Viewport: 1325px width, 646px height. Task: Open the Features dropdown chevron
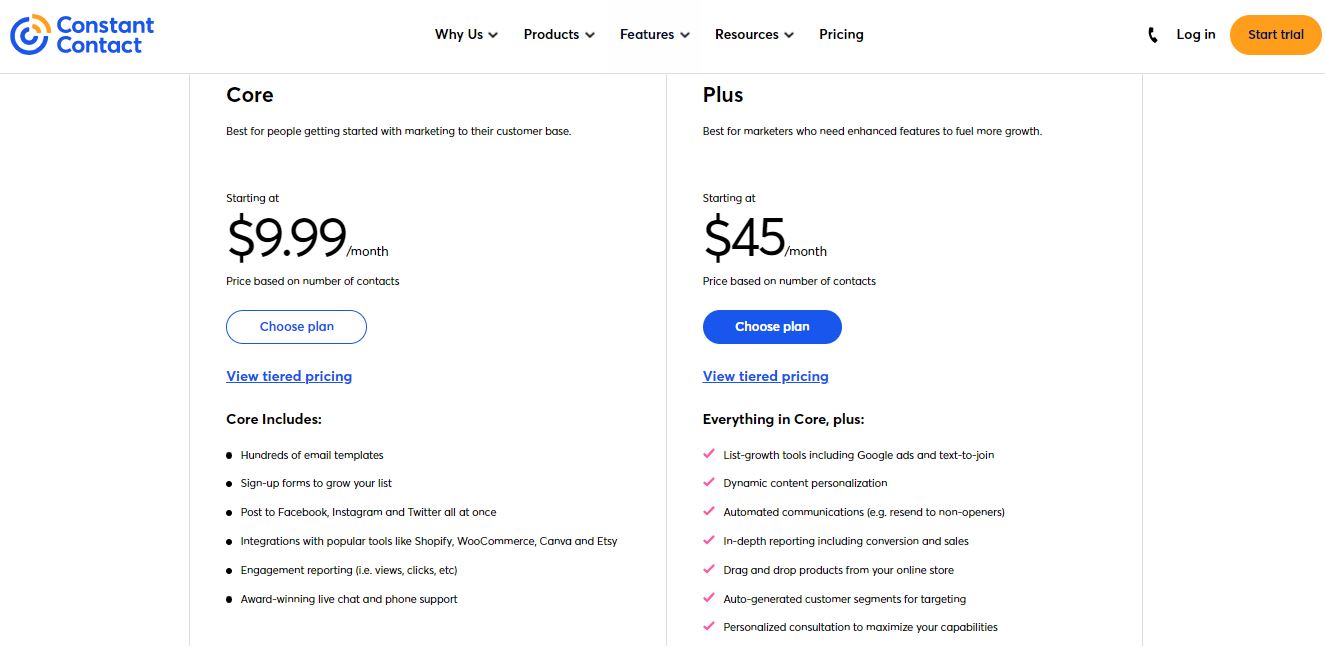point(685,35)
